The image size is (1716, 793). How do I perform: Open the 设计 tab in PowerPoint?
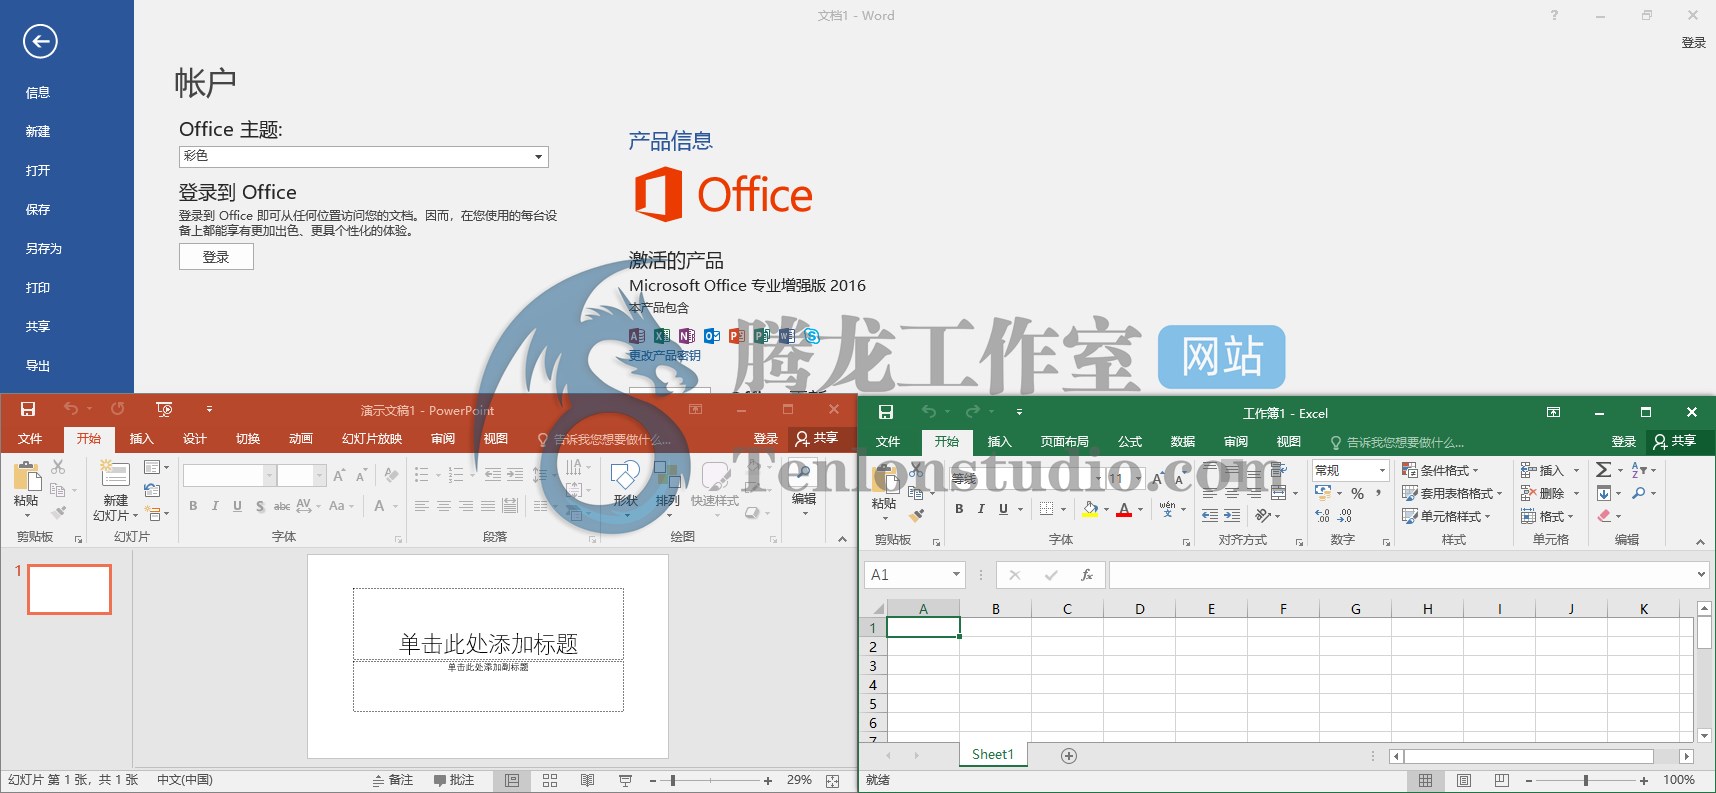(195, 438)
